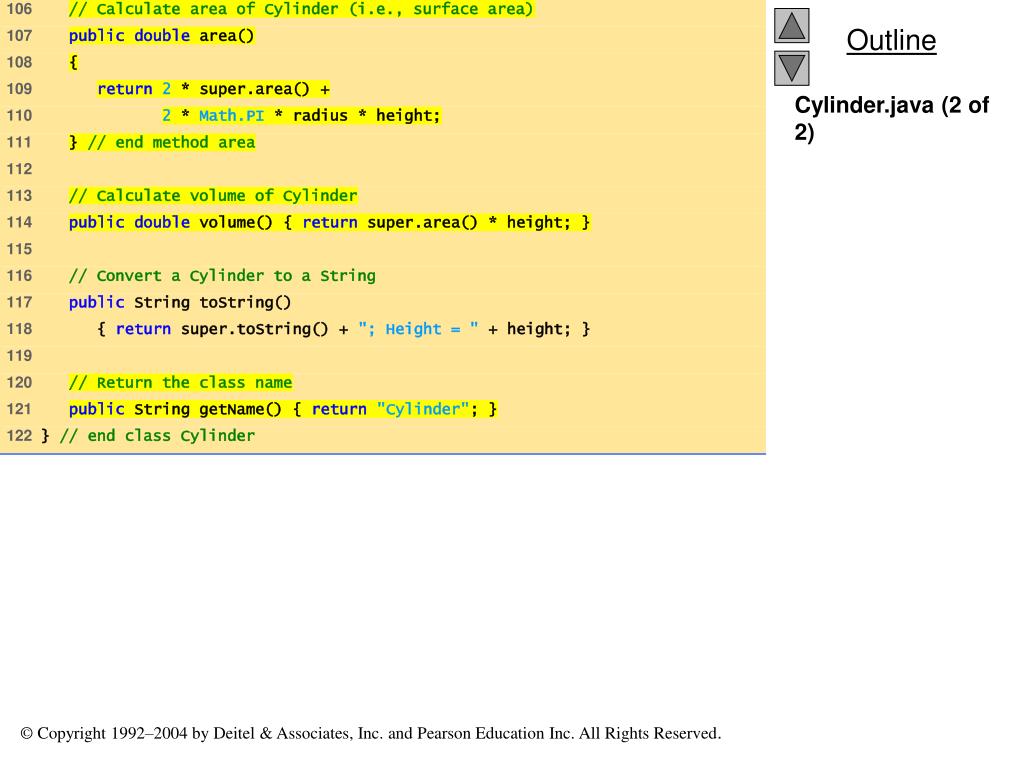1024x768 pixels.
Task: Click the 'Math.PI * radius * height' line
Action: (301, 116)
